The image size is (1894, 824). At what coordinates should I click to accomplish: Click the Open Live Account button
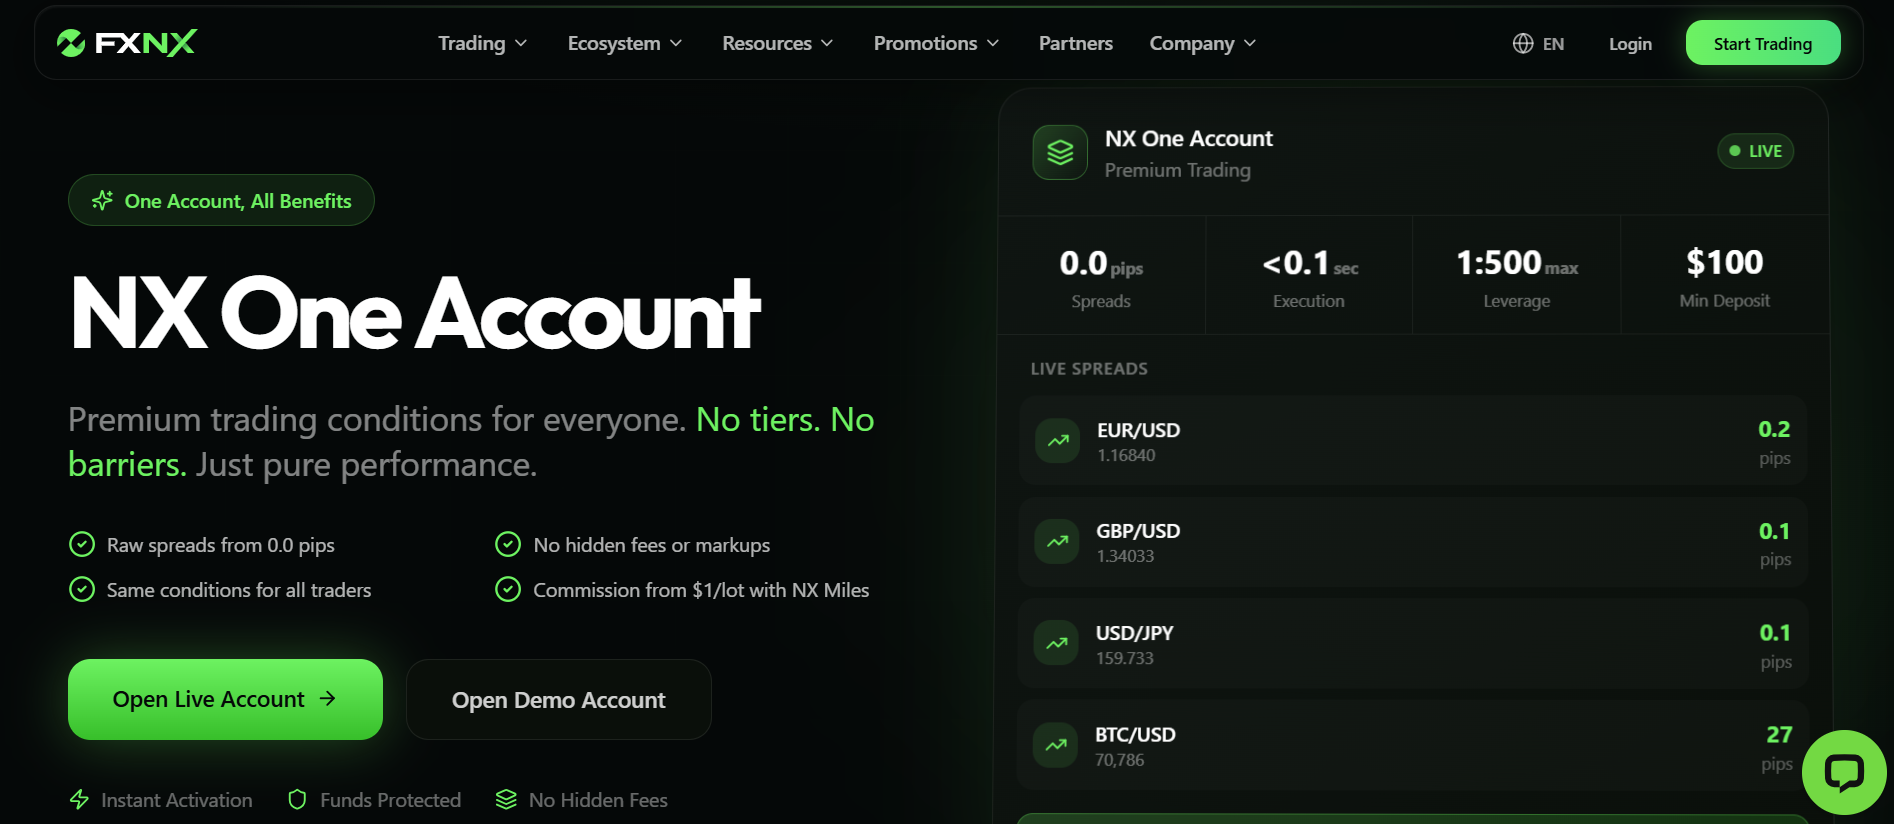pyautogui.click(x=225, y=699)
